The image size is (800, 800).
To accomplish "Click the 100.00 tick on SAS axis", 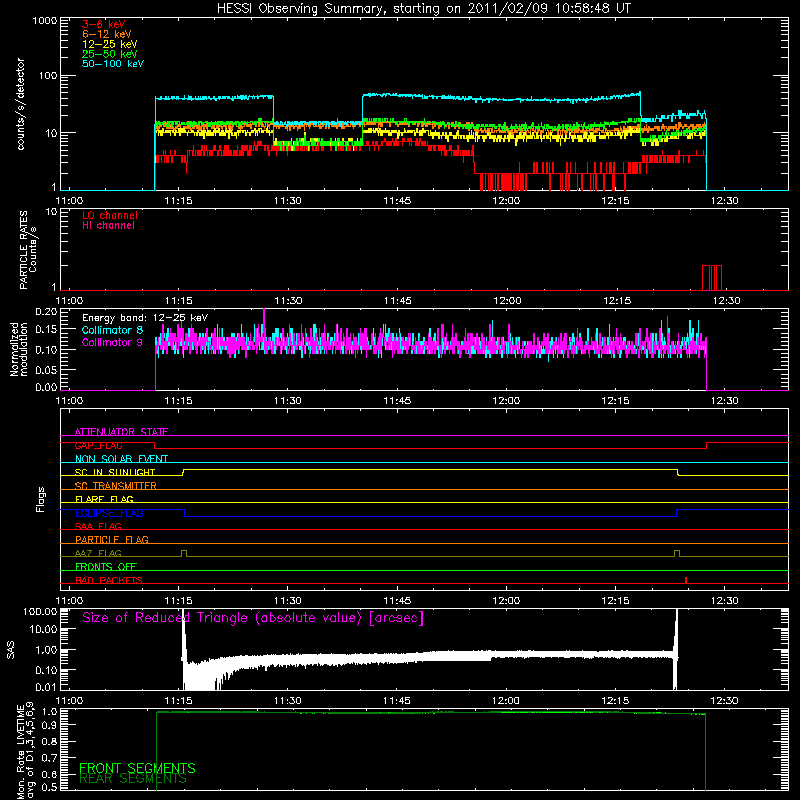I will 40,611.
